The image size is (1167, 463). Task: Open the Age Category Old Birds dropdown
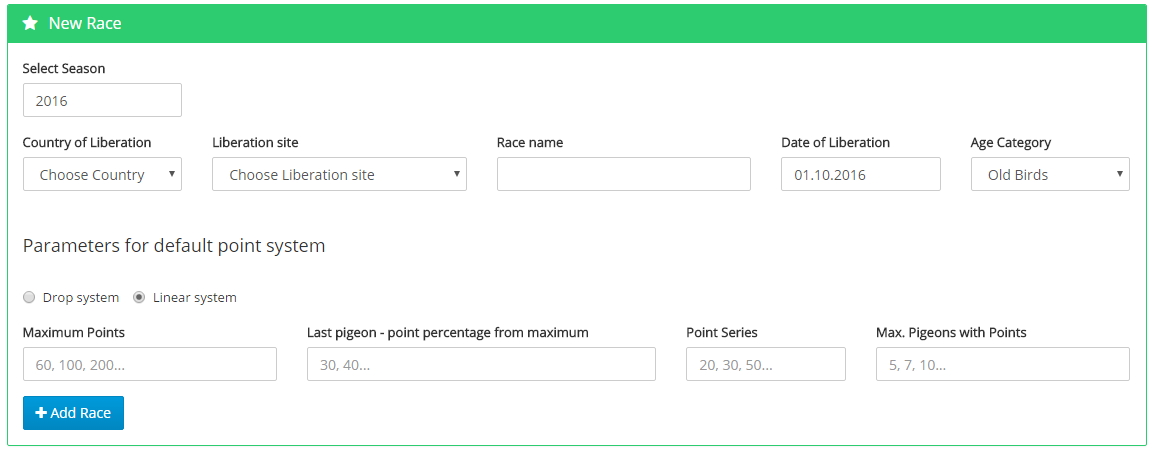tap(1050, 174)
